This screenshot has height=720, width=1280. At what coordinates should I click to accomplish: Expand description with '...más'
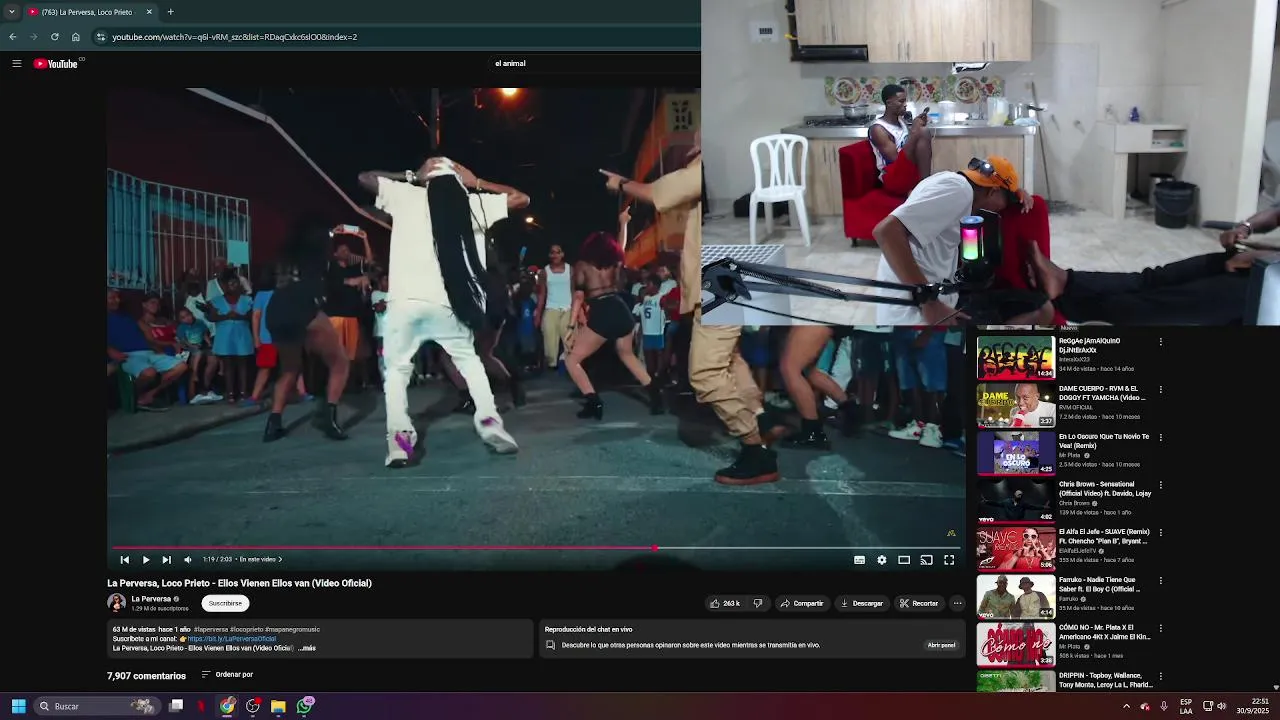coord(307,648)
